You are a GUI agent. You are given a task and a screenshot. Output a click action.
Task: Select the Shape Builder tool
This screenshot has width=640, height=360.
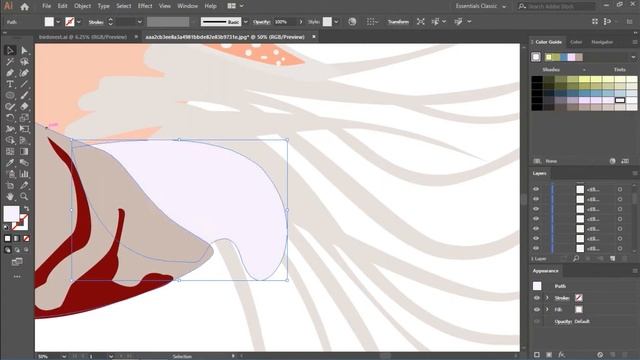10,140
